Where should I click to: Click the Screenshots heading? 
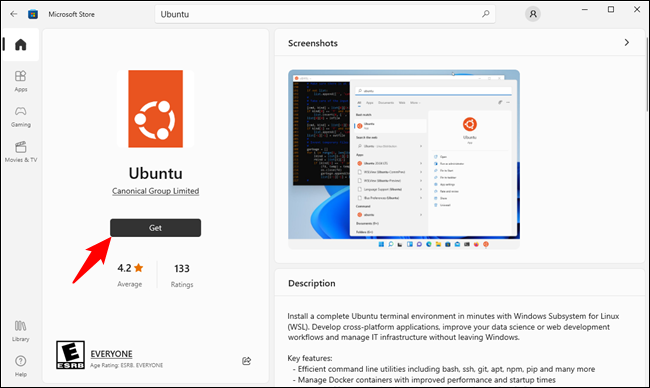(313, 43)
